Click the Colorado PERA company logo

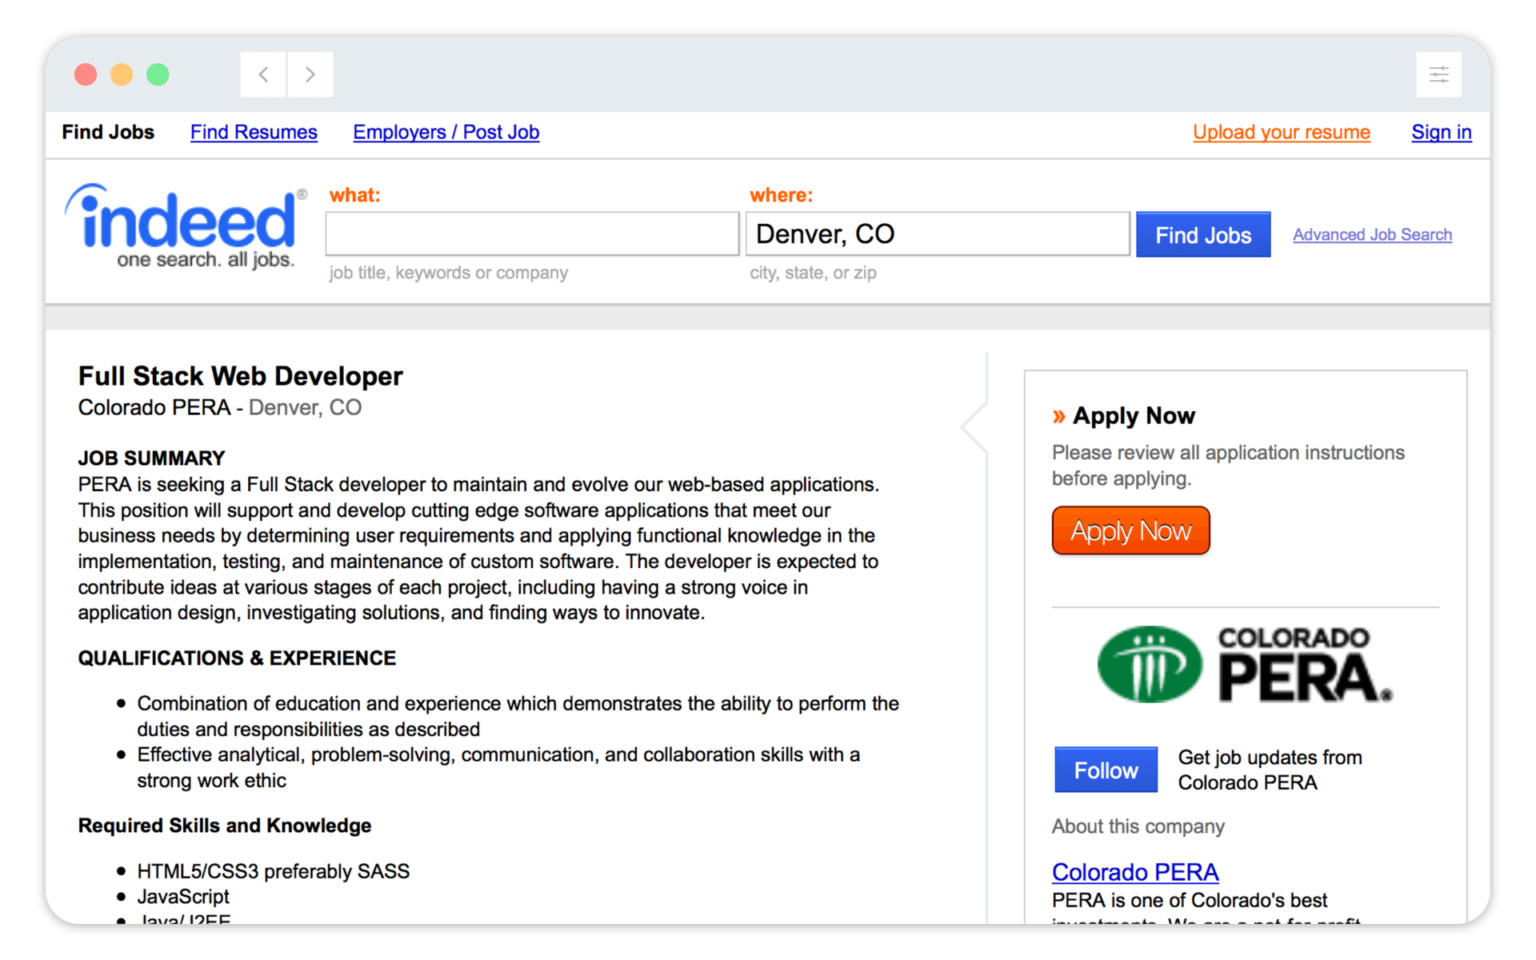pos(1243,664)
